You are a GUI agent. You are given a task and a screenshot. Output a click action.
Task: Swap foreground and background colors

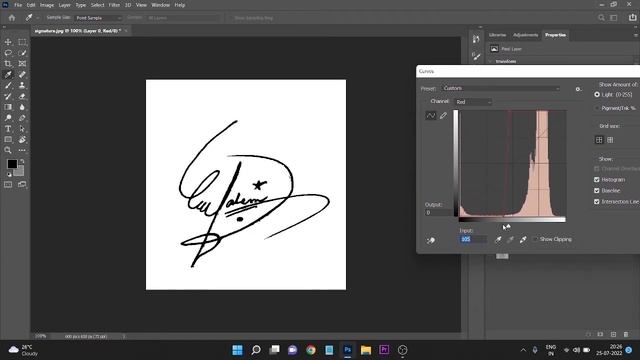[22, 161]
